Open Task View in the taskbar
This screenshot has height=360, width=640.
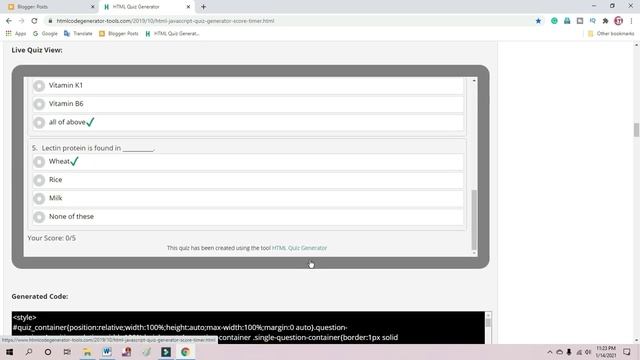tap(67, 352)
